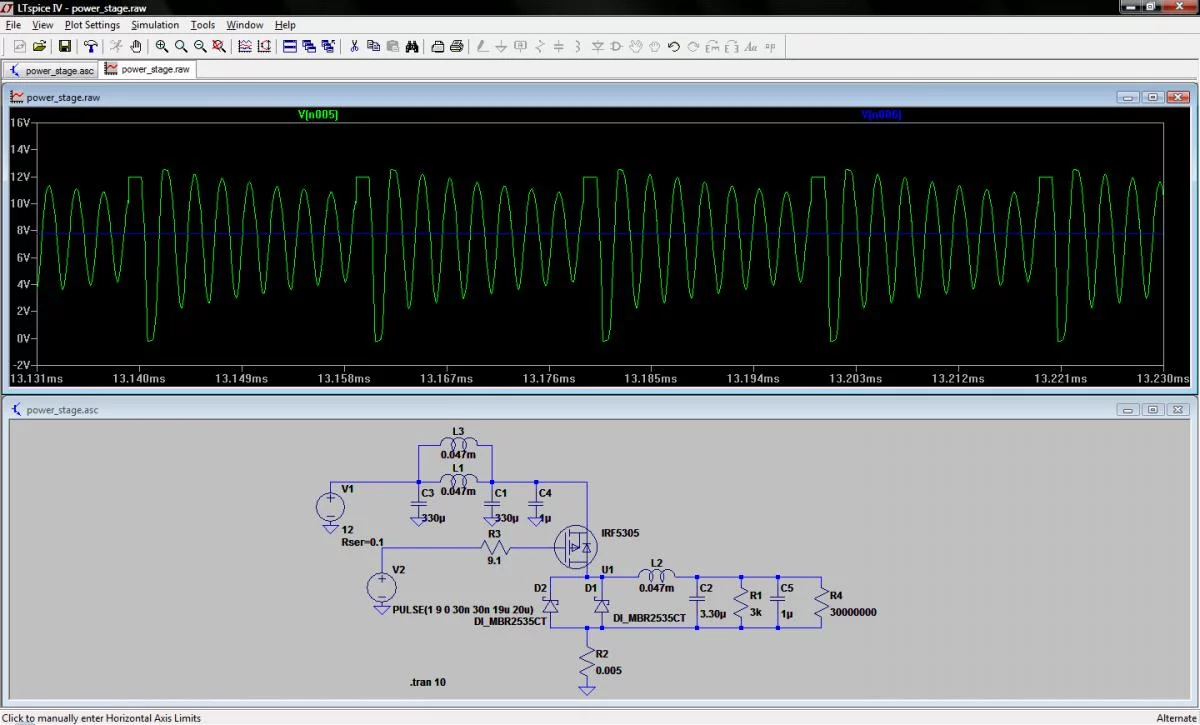Click the V(n005) green trace label
Screen dimensions: 1200x725
coord(318,115)
